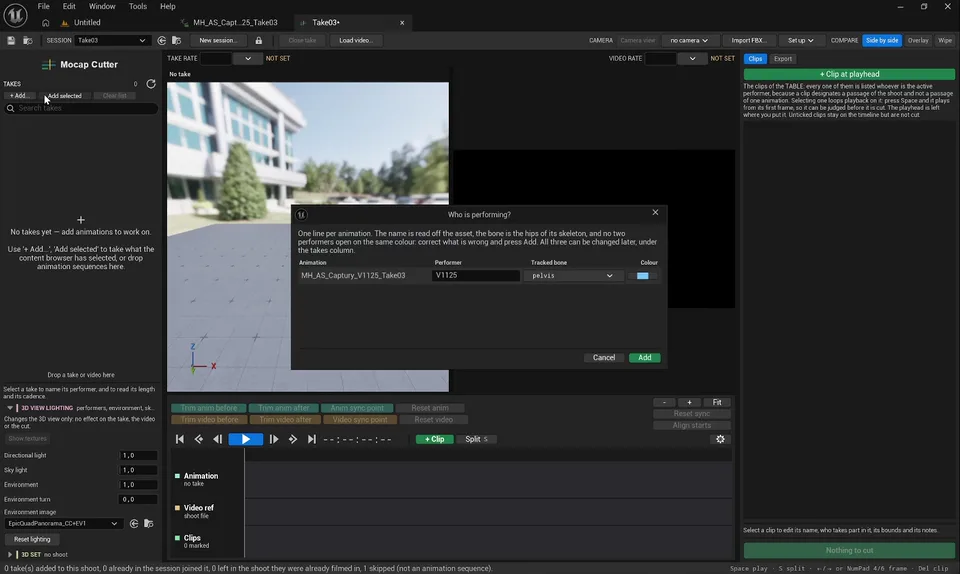This screenshot has height=574, width=960.
Task: Click the Mocap Cutter logo icon
Action: click(x=48, y=64)
